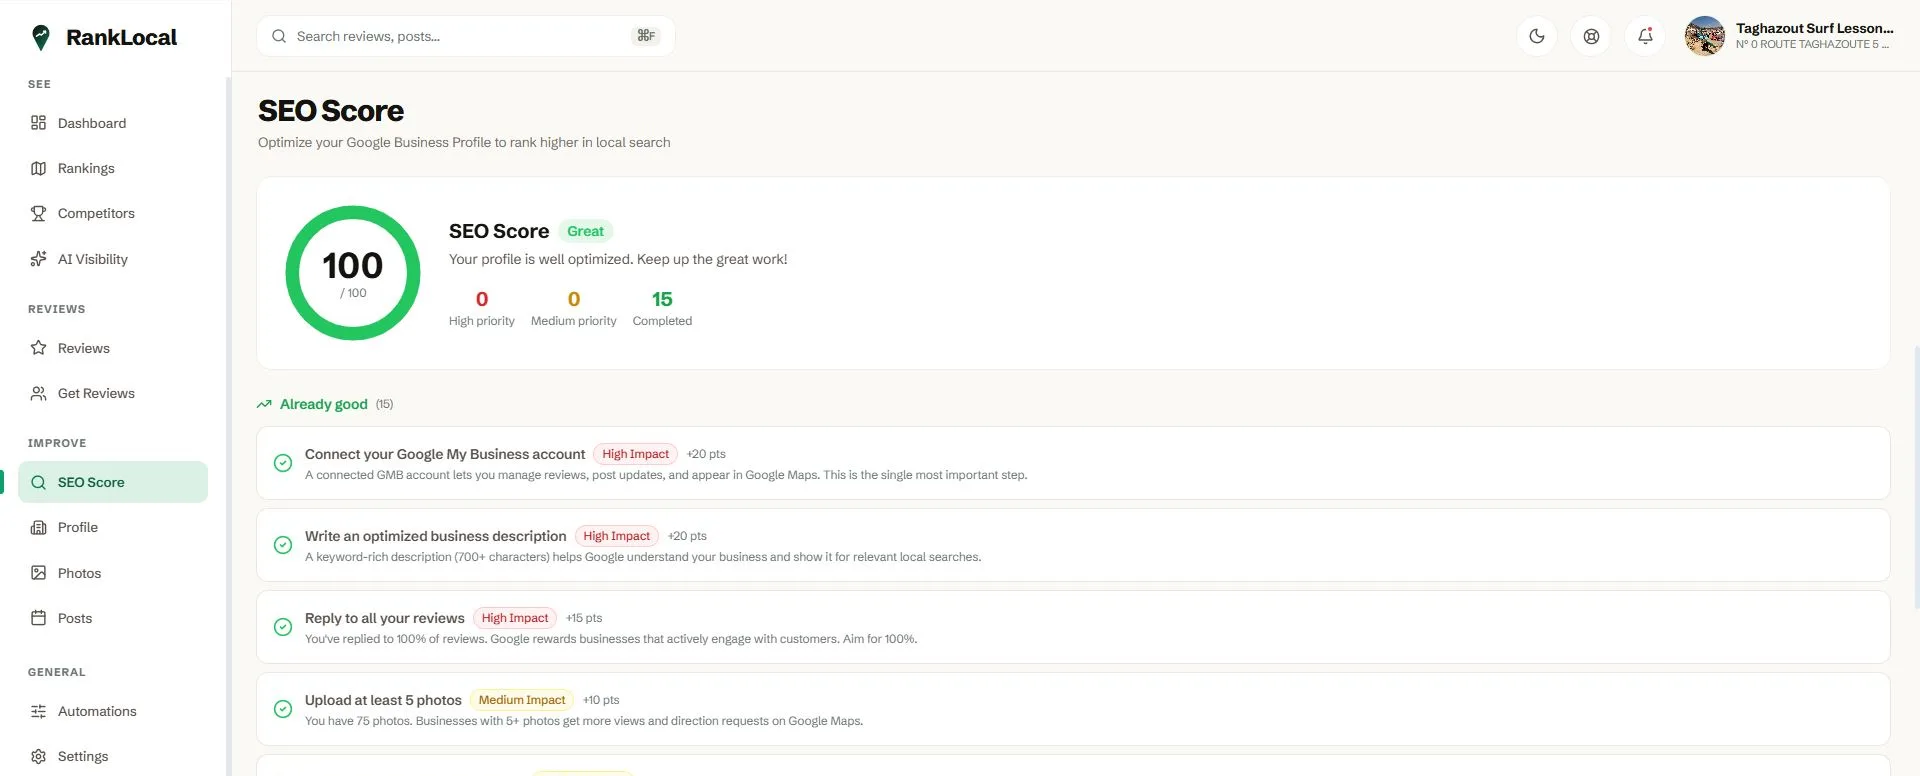The height and width of the screenshot is (776, 1920).
Task: Click the Settings gear icon
Action: (x=38, y=756)
